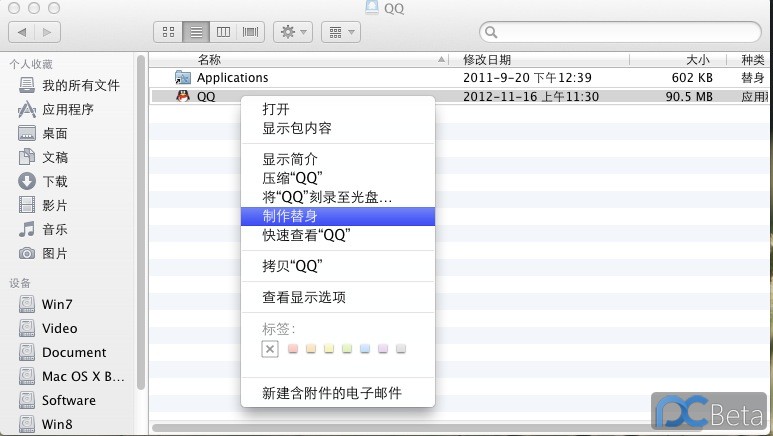The height and width of the screenshot is (436, 773).
Task: Select the Applications alias row
Action: coord(458,77)
